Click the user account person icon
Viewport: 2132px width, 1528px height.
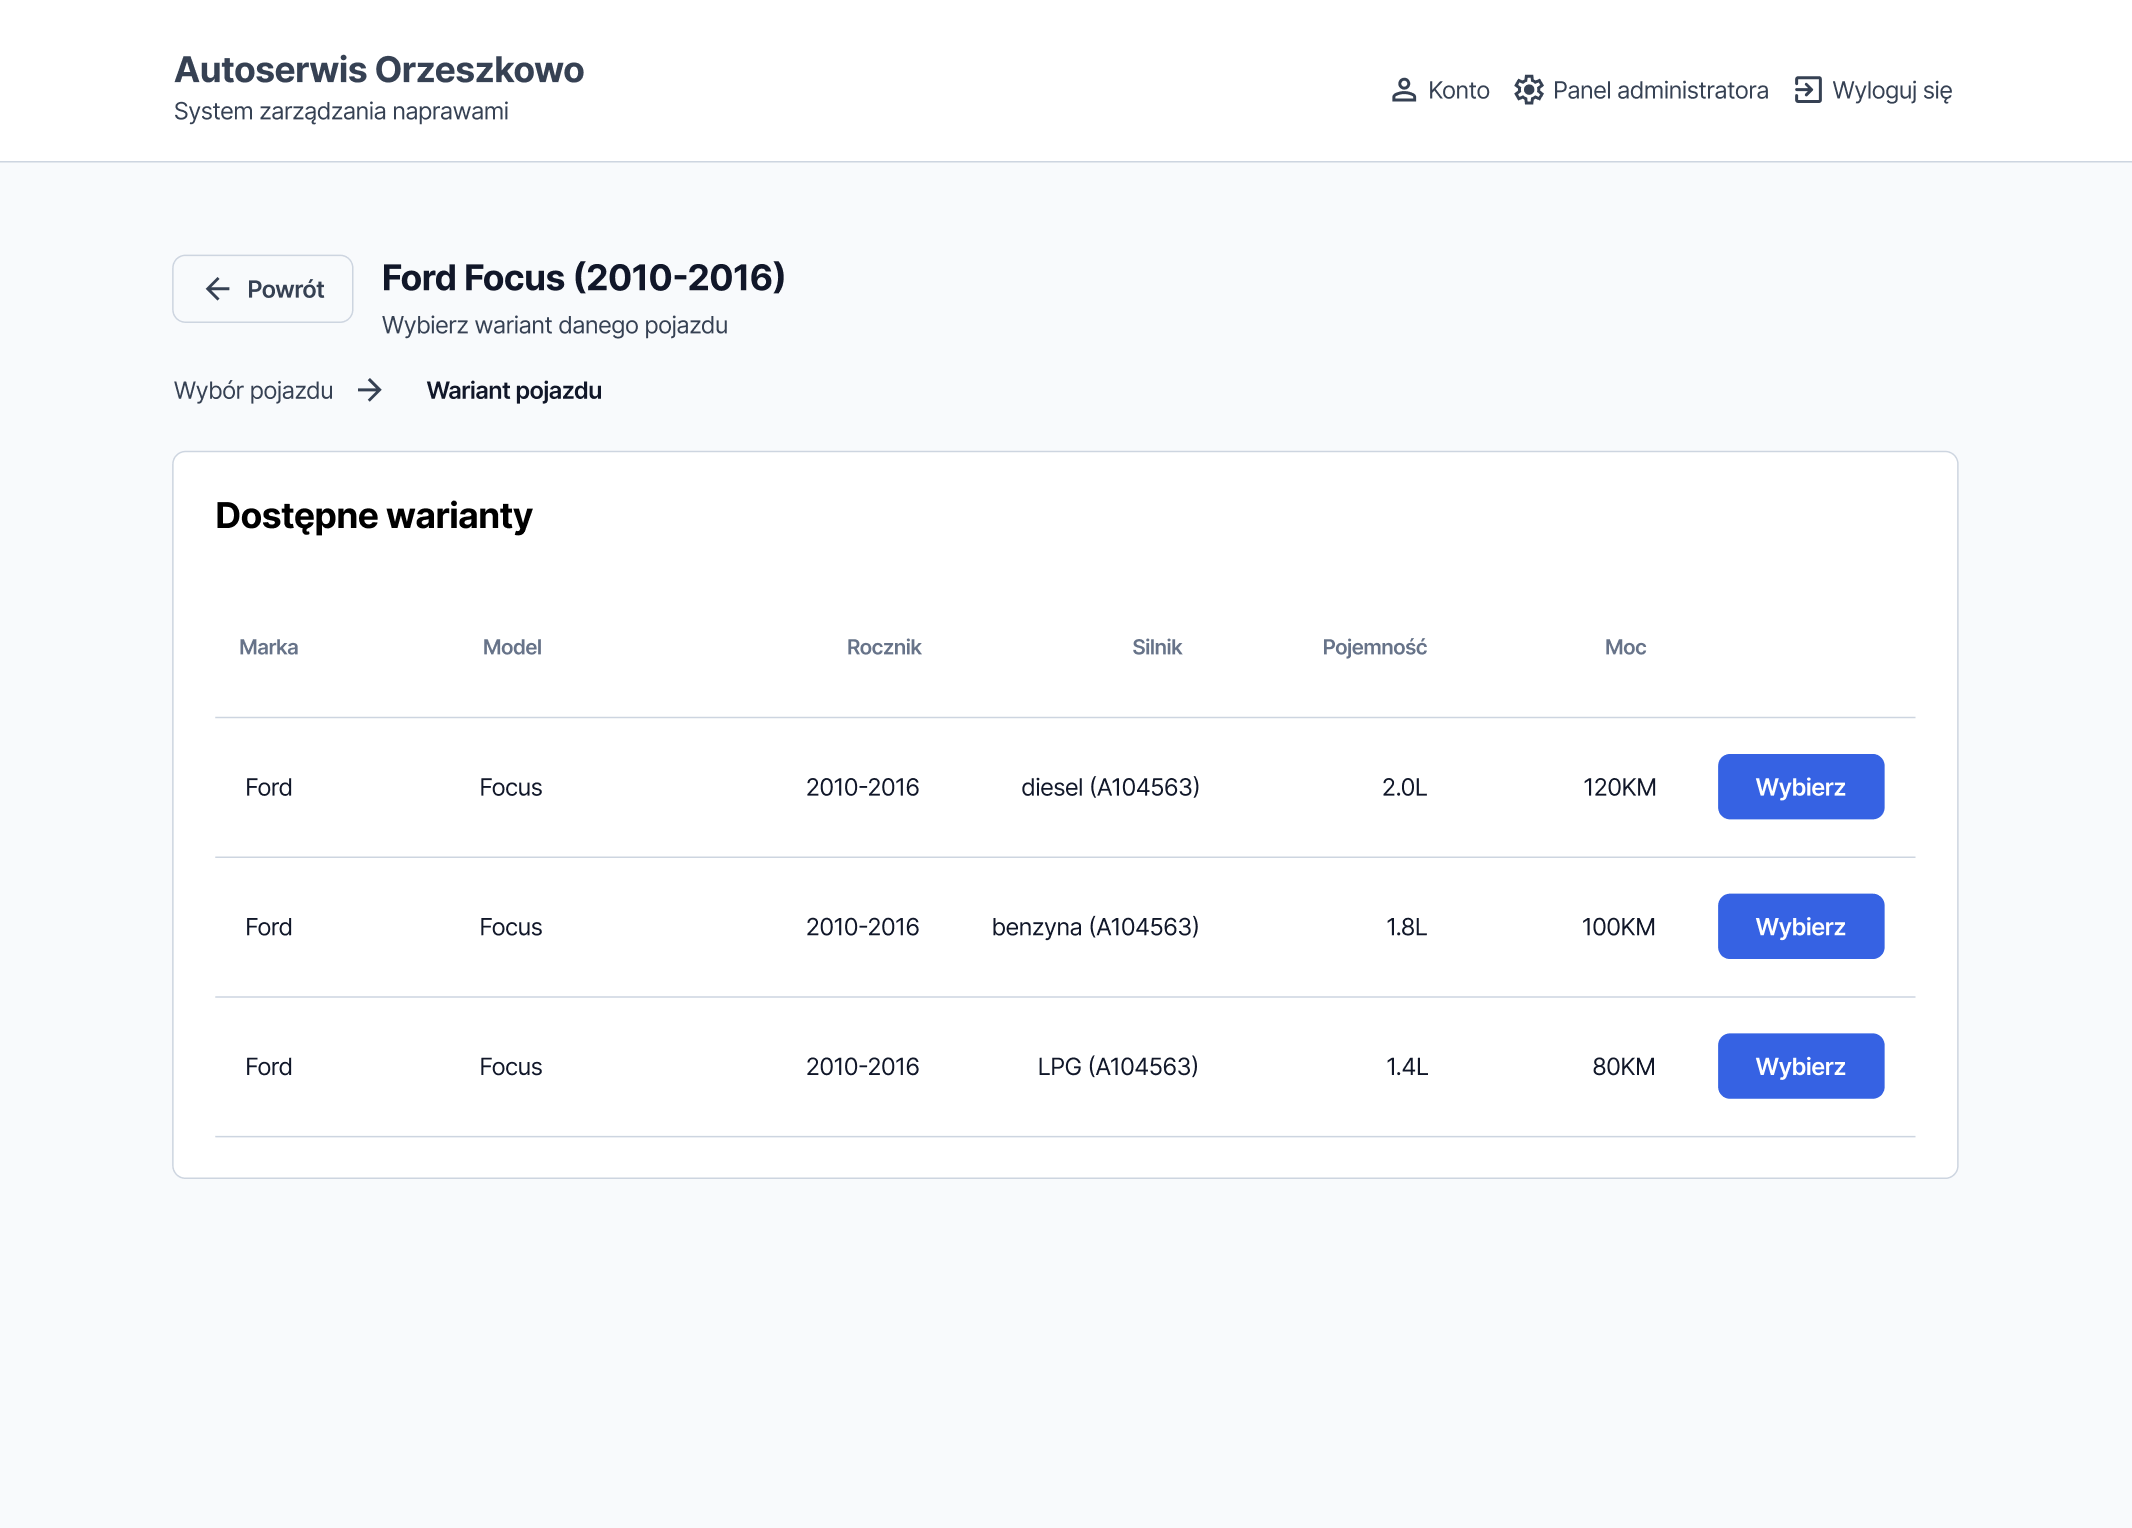[x=1404, y=90]
